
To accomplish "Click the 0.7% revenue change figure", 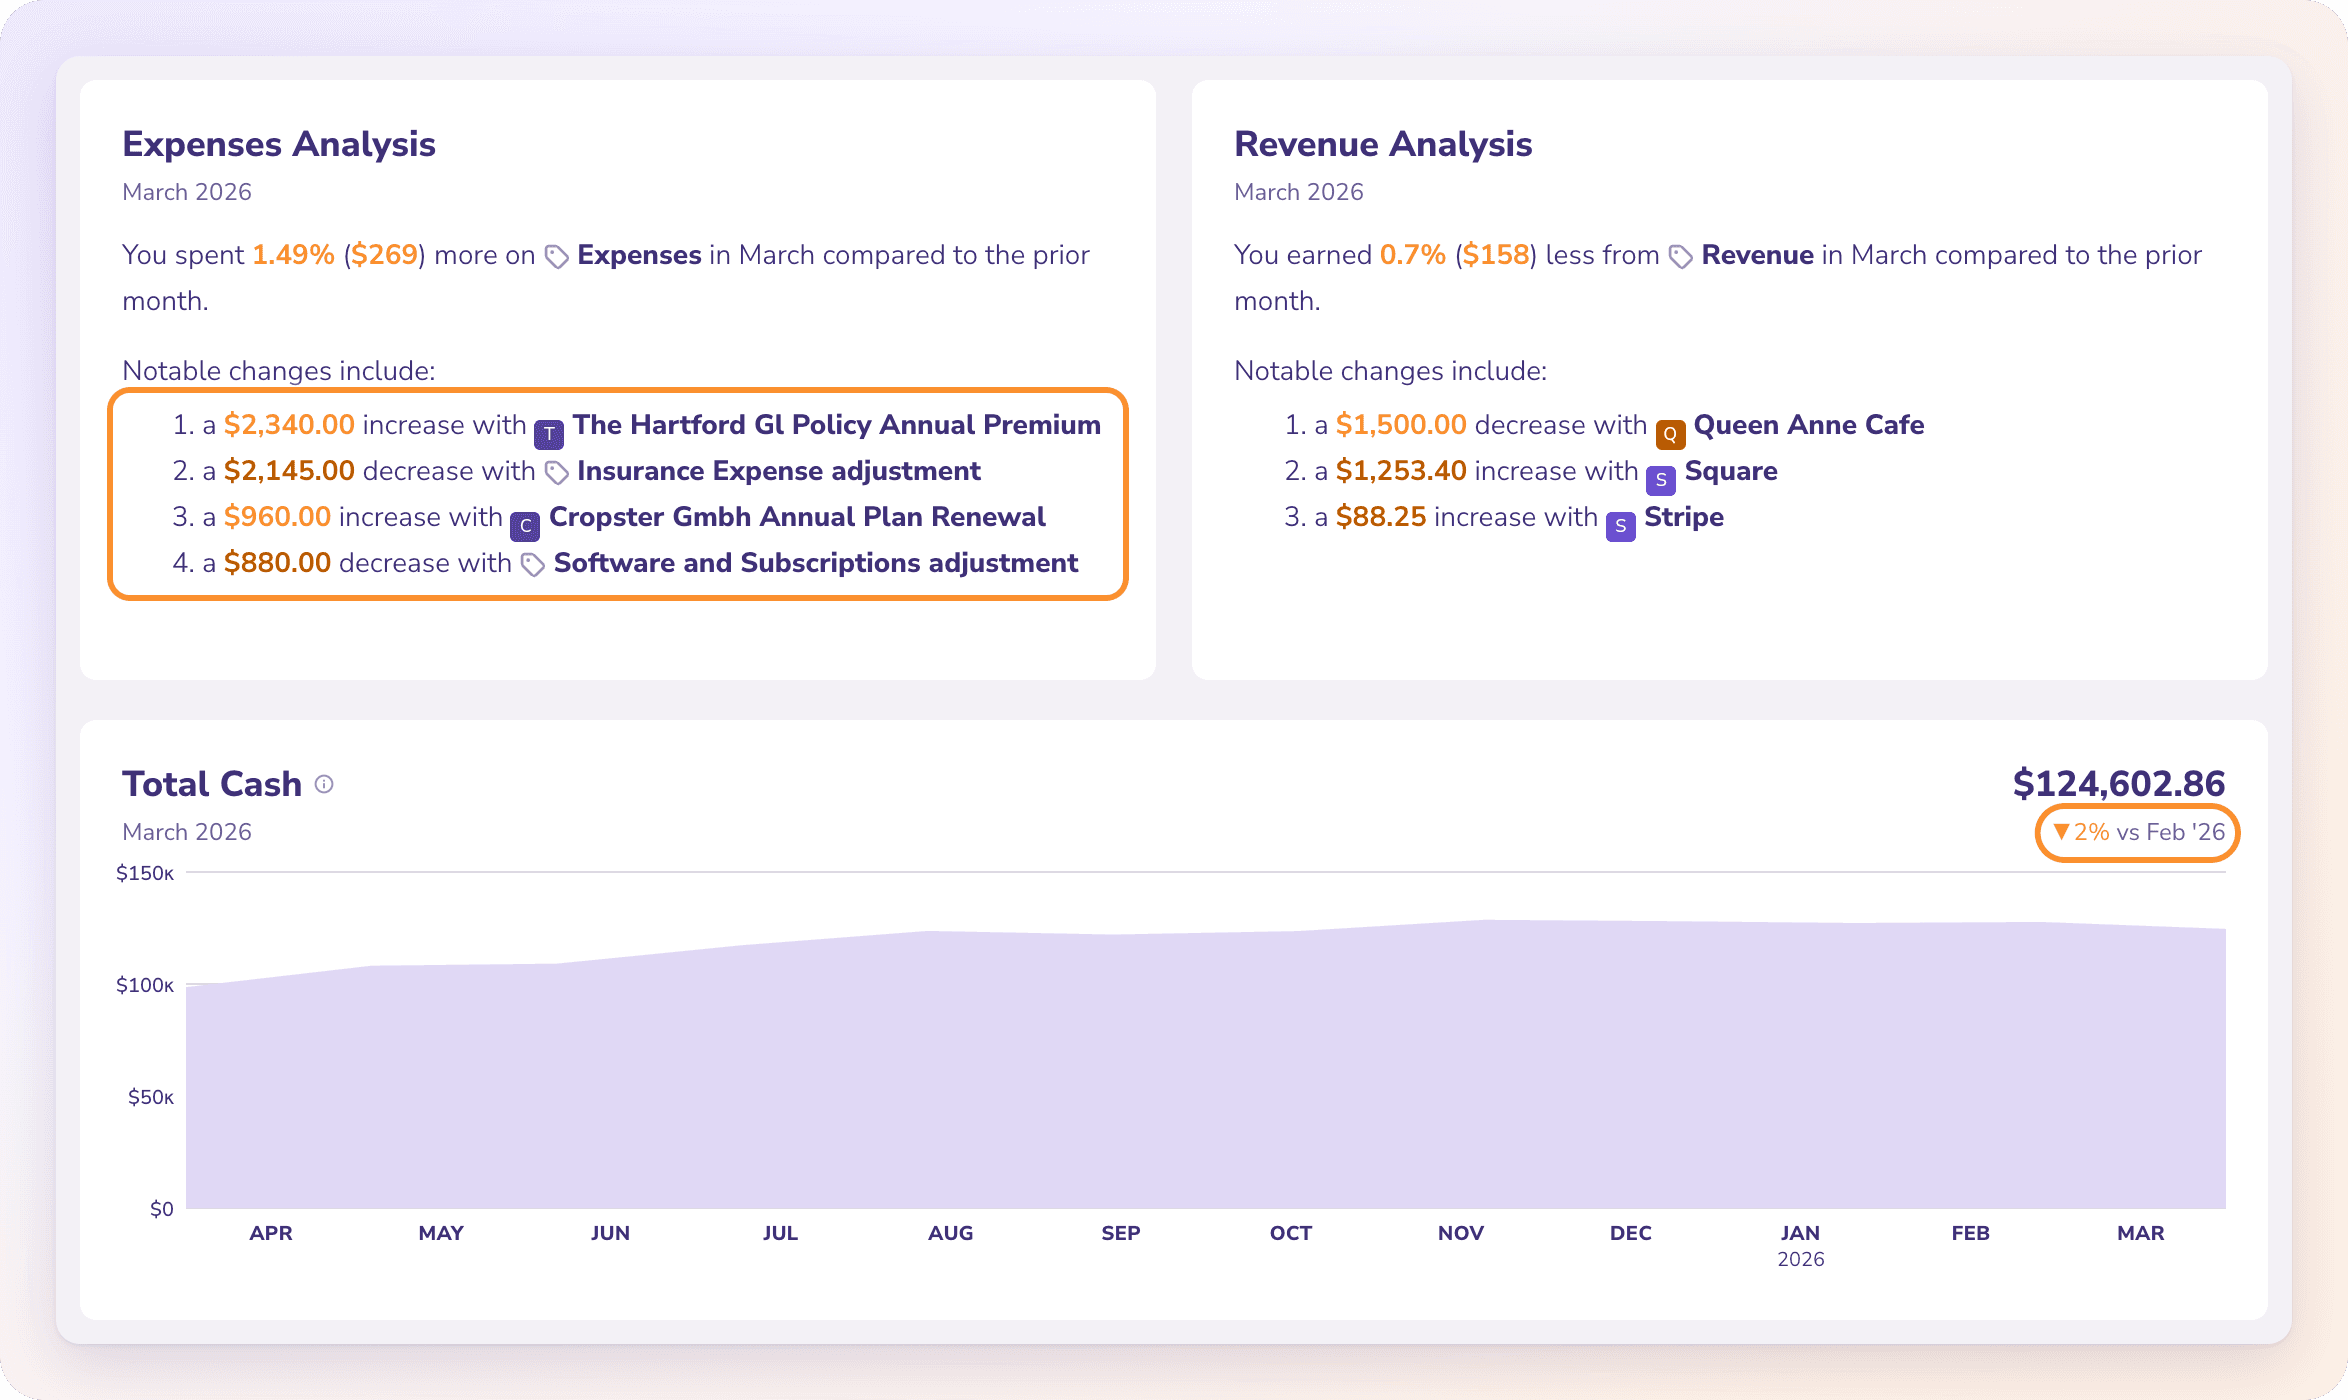I will coord(1412,255).
